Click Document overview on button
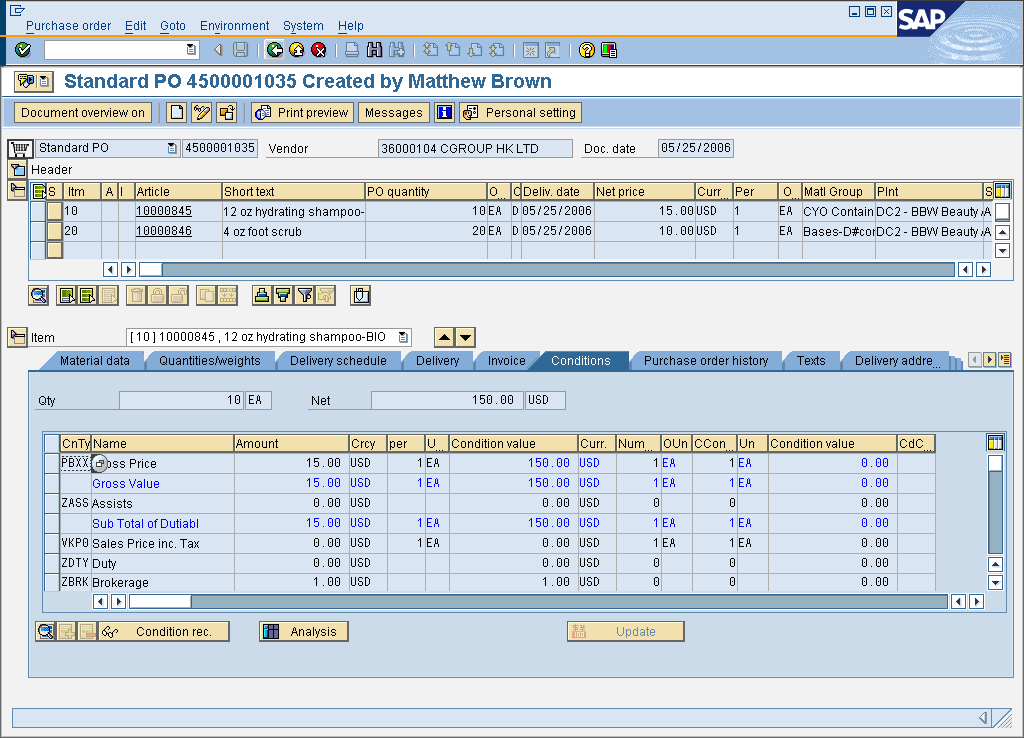 [83, 112]
